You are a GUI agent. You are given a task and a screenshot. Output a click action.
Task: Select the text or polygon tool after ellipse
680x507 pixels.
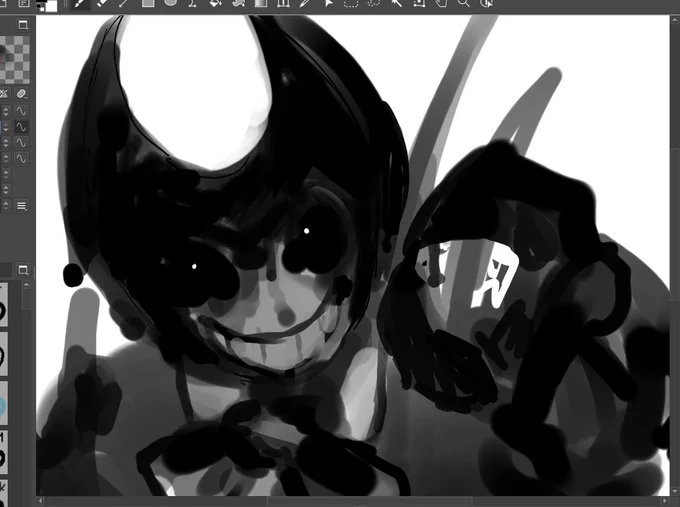[x=193, y=3]
